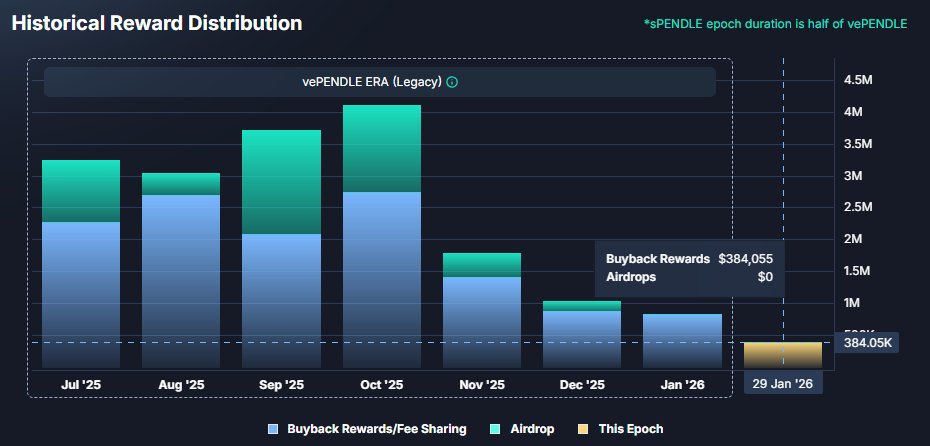The width and height of the screenshot is (930, 446).
Task: Click the blue buyback segment of Jul '25
Action: coord(81,295)
